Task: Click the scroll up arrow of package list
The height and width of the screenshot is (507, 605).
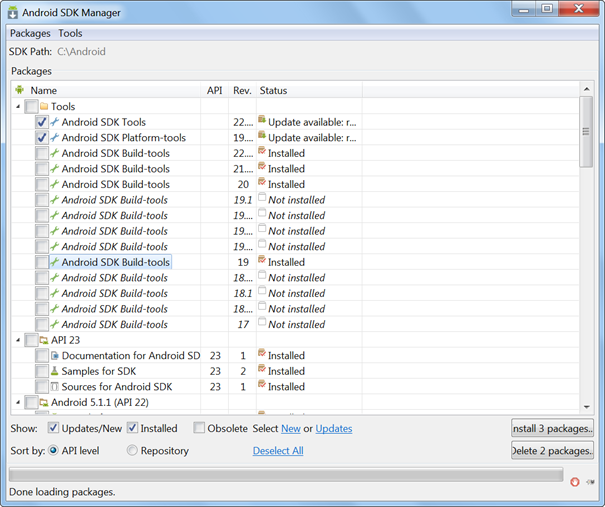Action: click(586, 89)
